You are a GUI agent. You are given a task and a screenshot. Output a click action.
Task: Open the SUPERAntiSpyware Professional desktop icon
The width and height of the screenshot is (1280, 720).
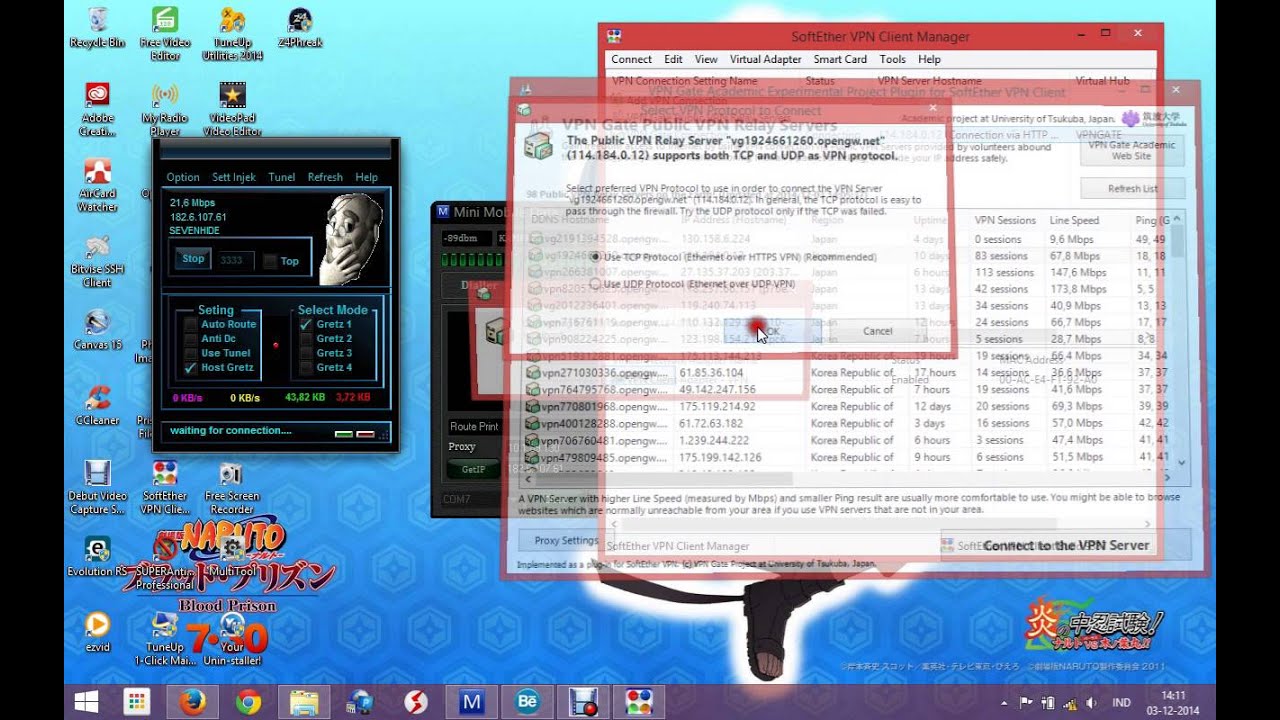(165, 563)
